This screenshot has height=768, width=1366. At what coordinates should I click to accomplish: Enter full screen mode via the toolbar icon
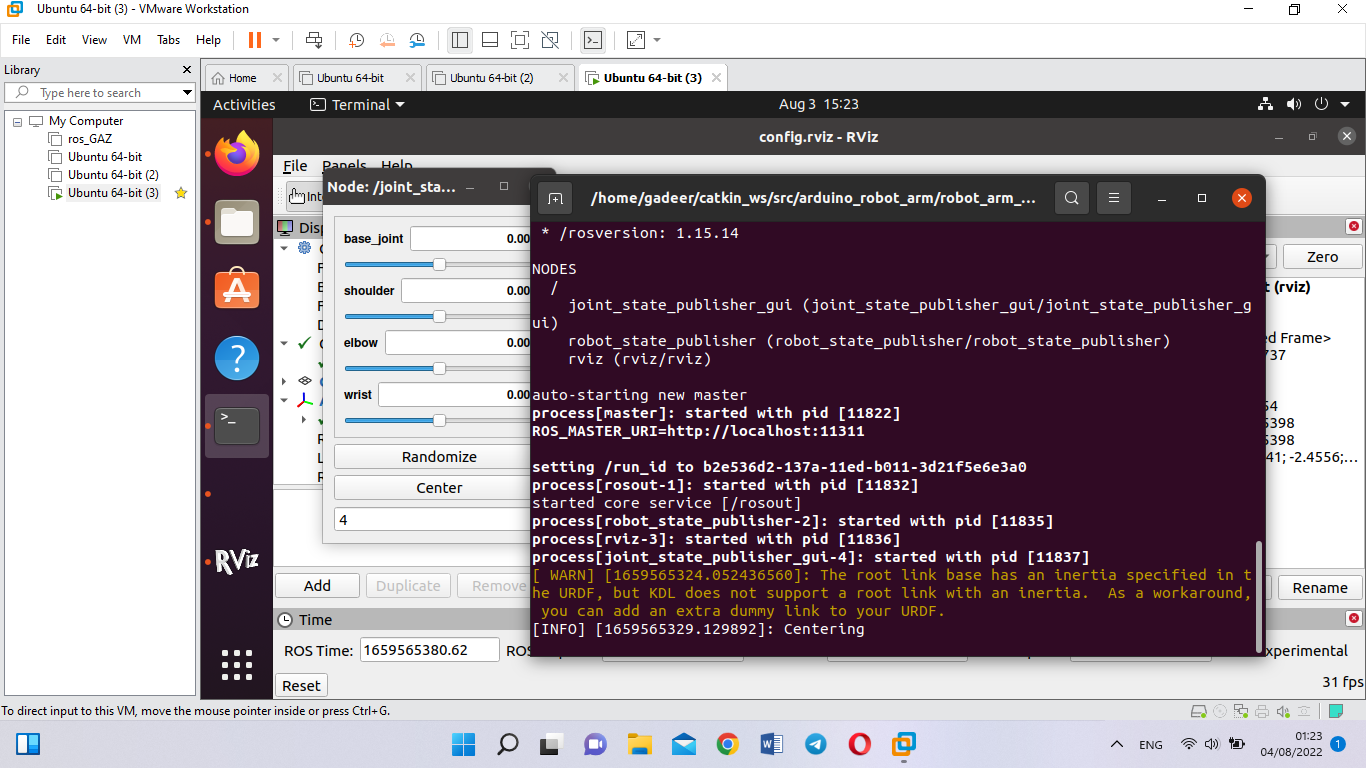point(519,40)
